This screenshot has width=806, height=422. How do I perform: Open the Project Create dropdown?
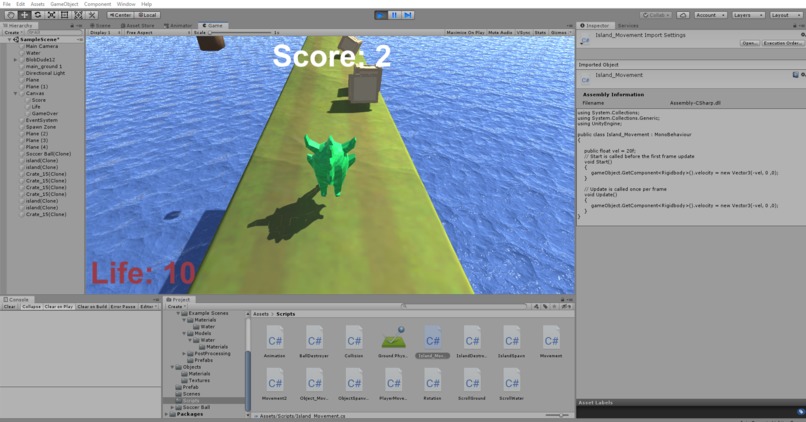[176, 306]
